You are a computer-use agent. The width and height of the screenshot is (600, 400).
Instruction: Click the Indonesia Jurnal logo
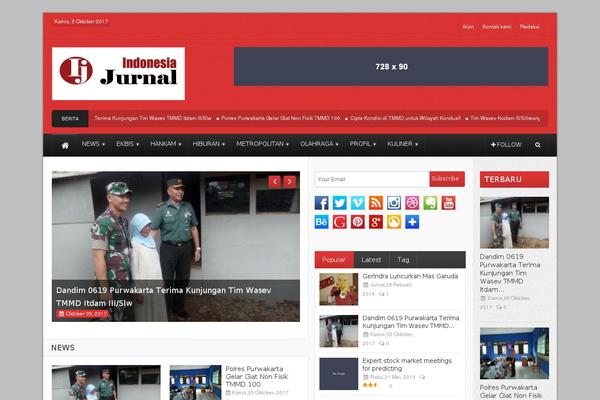pyautogui.click(x=118, y=73)
